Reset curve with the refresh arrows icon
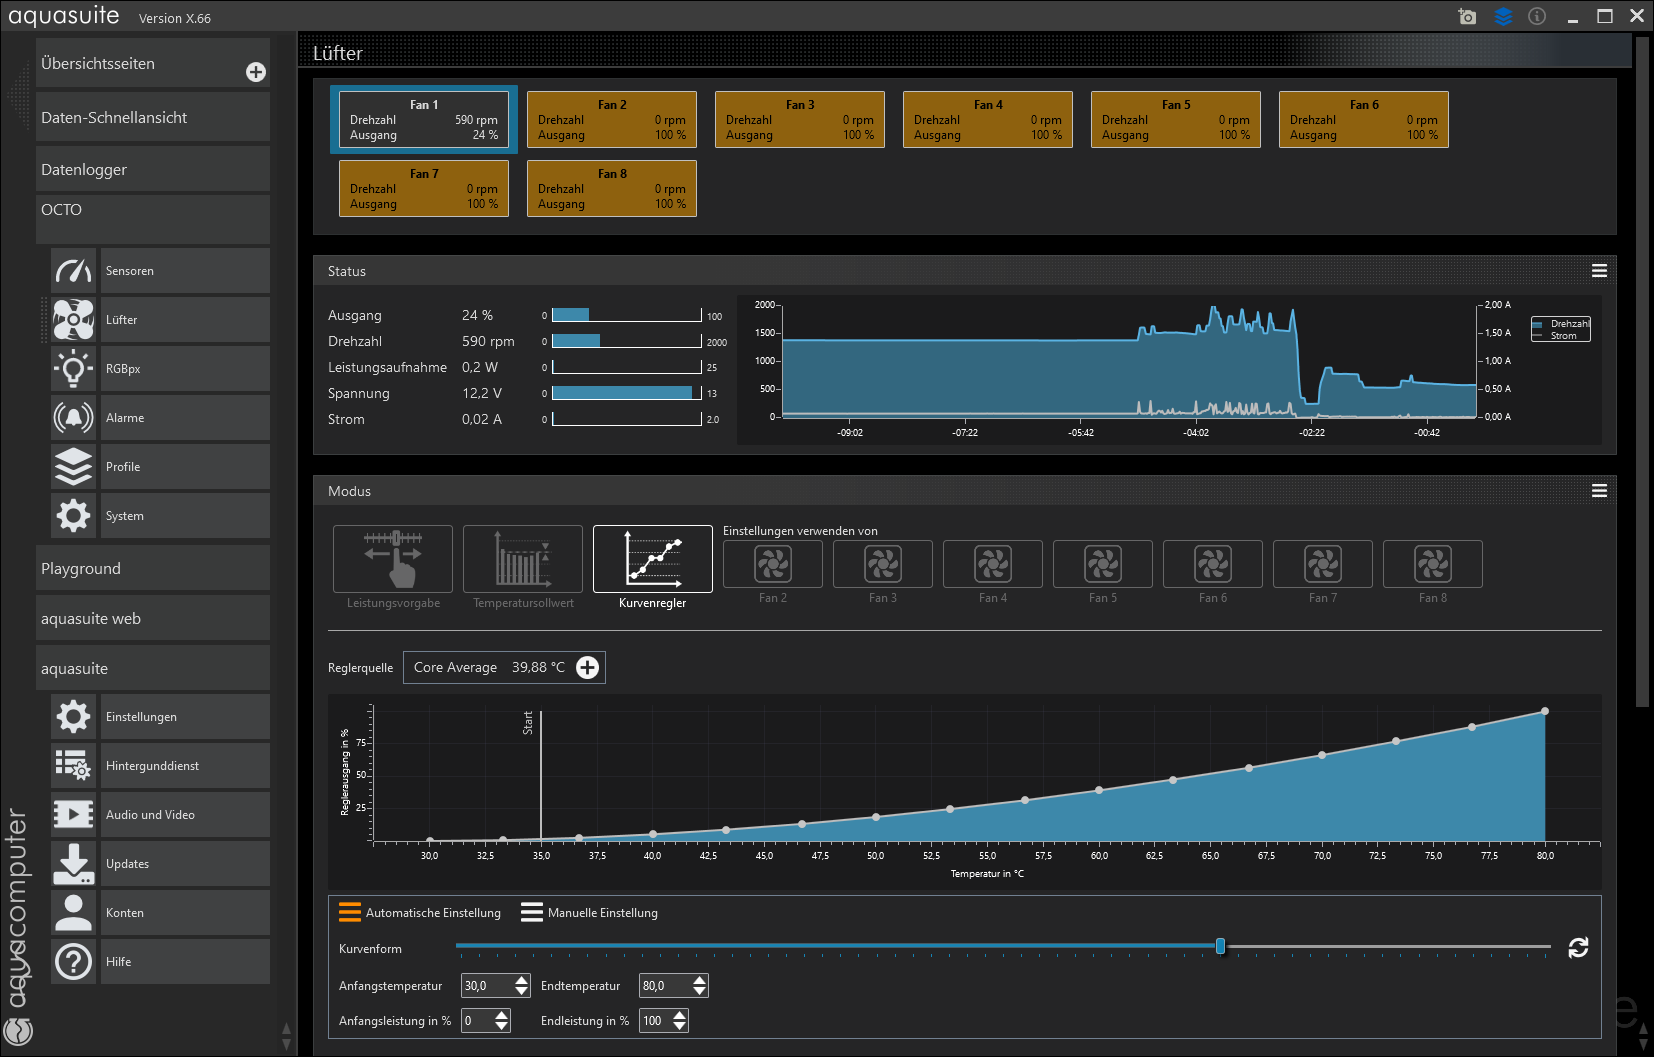1654x1057 pixels. 1578,947
